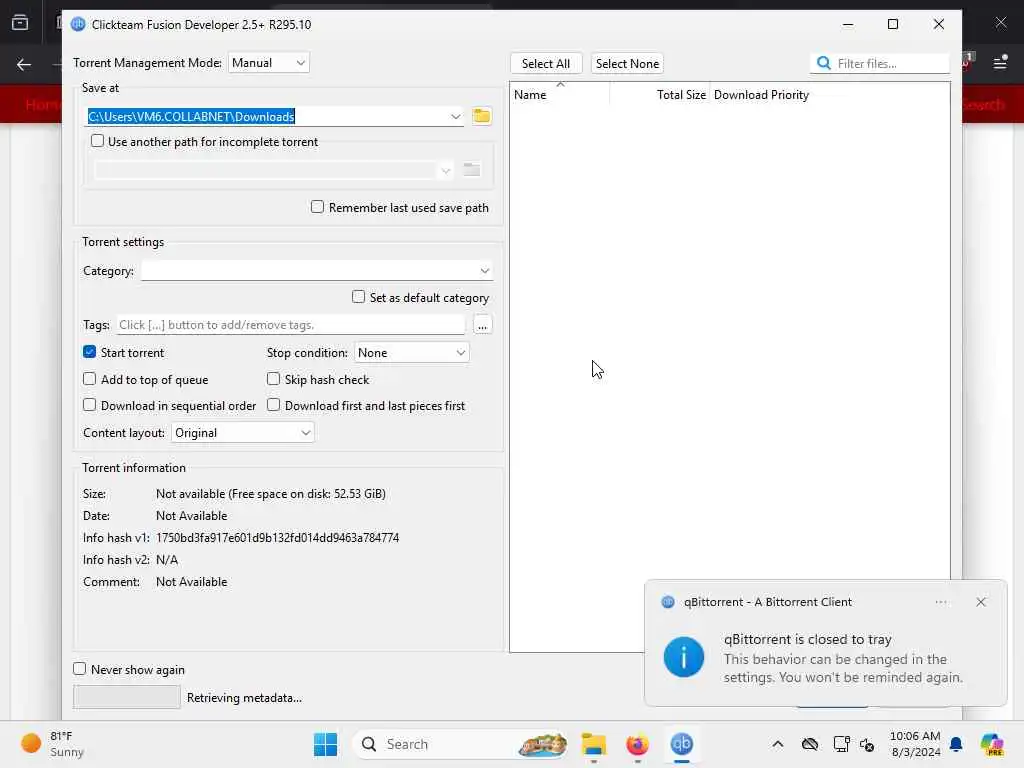Screen dimensions: 1024x768
Task: Uncheck the Start torrent checkbox
Action: click(89, 352)
